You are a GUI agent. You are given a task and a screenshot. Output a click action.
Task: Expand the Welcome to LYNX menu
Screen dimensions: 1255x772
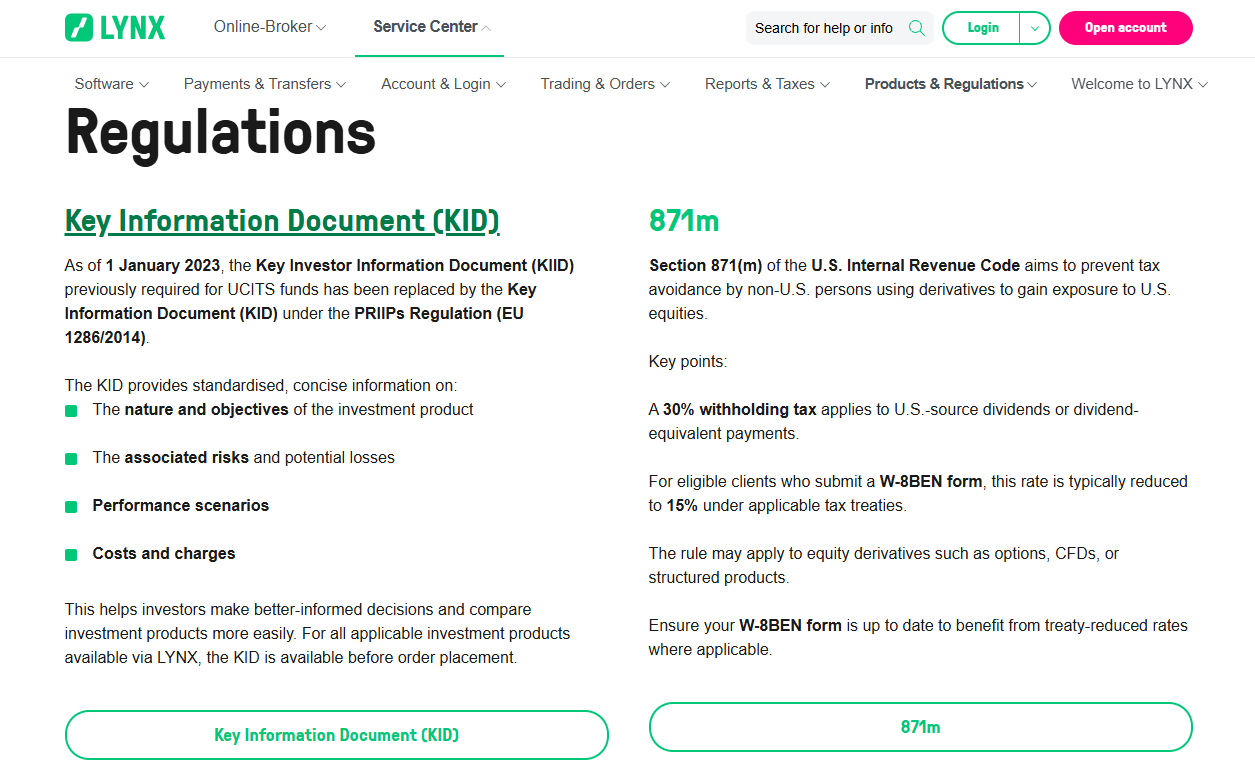coord(1139,84)
